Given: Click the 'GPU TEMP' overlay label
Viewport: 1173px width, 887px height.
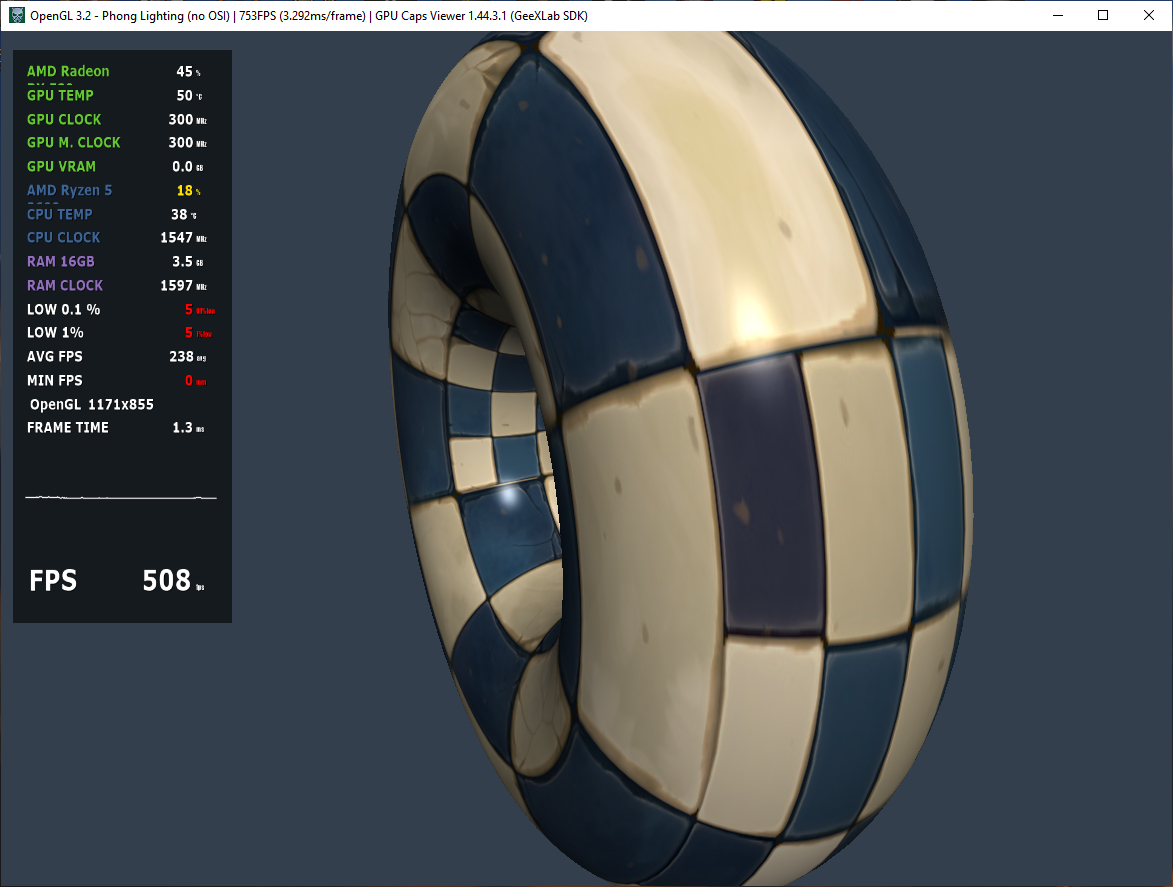Looking at the screenshot, I should 60,95.
